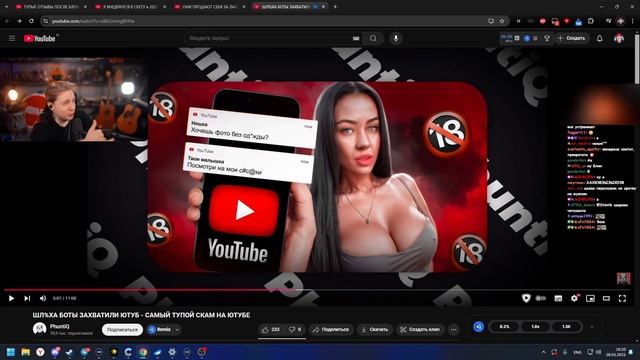Open the PhuntiQ channel name link
The height and width of the screenshot is (360, 640).
coord(60,326)
